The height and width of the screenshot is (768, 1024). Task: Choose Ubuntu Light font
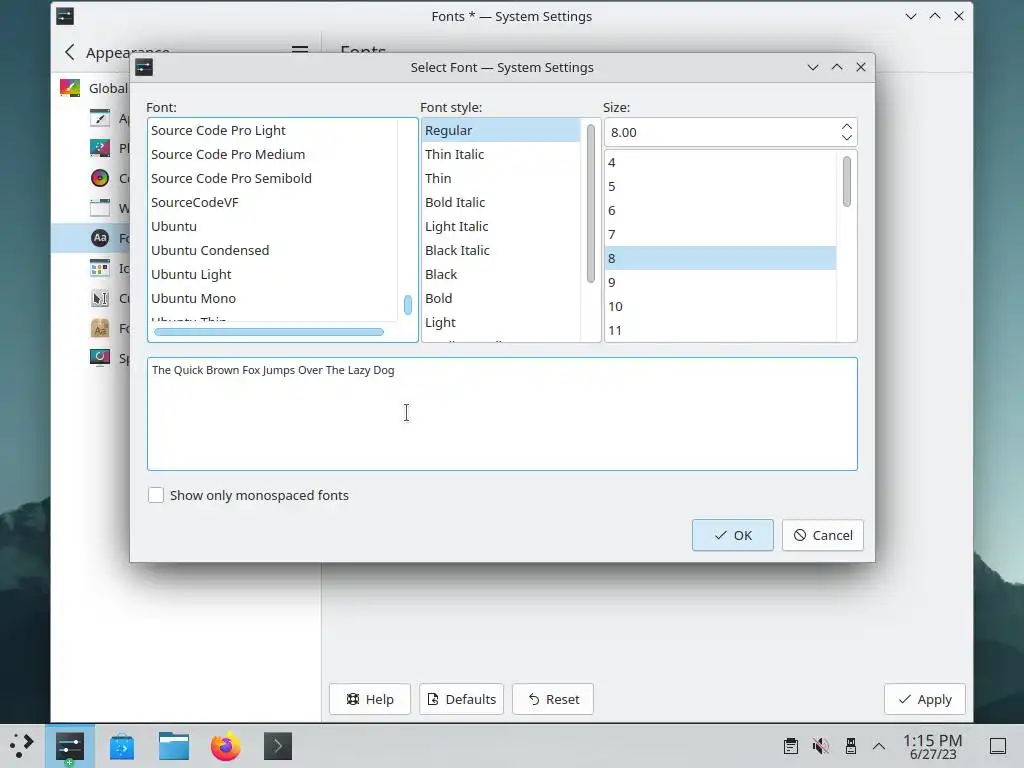(273, 274)
